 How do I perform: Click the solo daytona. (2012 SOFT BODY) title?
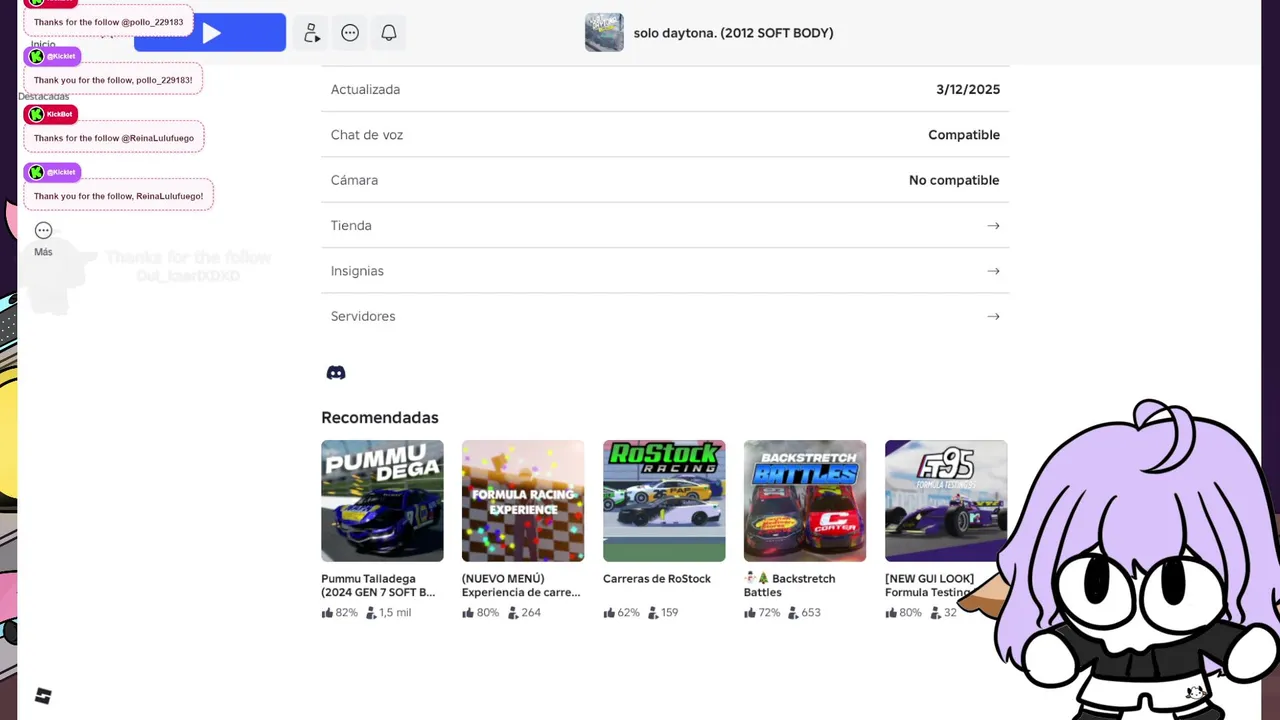733,33
